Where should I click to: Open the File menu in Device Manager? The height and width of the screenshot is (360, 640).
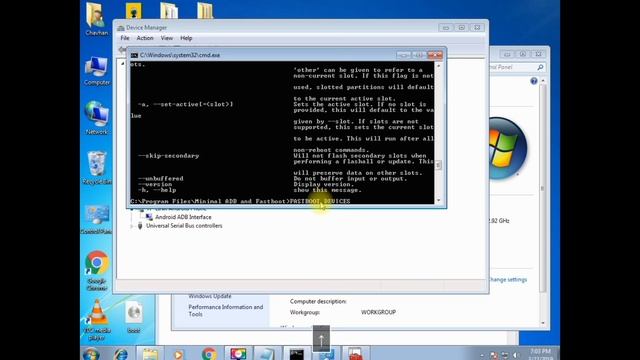tap(125, 38)
